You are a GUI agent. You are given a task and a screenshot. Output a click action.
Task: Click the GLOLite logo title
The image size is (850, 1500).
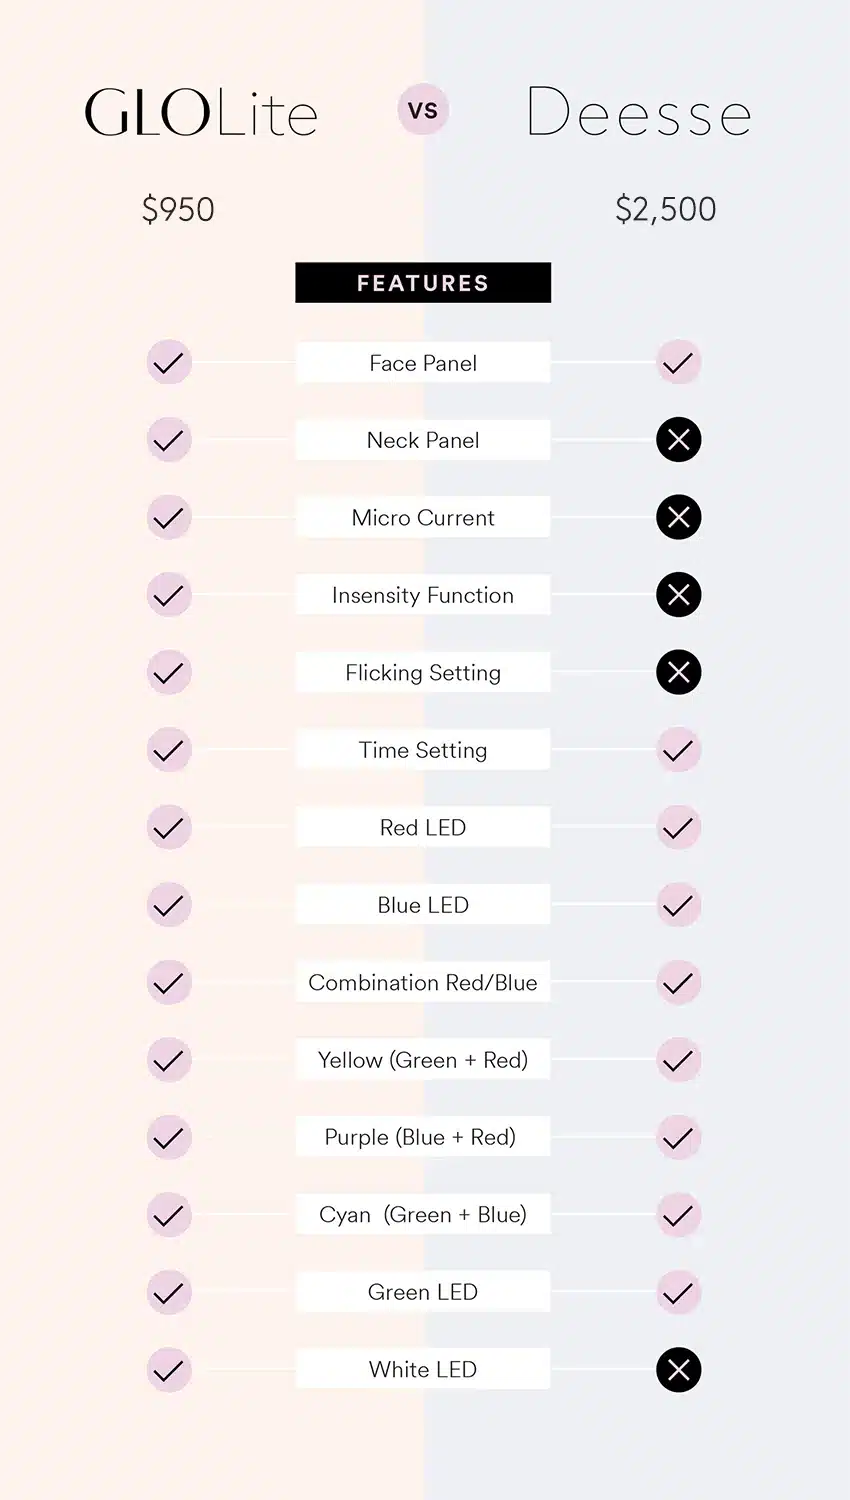pos(201,112)
